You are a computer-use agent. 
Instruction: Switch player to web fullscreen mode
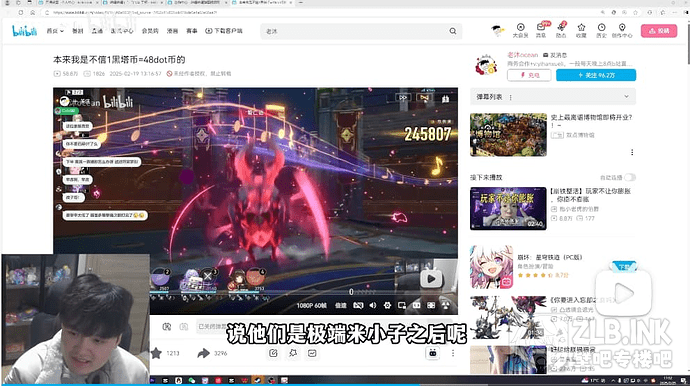coord(431,305)
